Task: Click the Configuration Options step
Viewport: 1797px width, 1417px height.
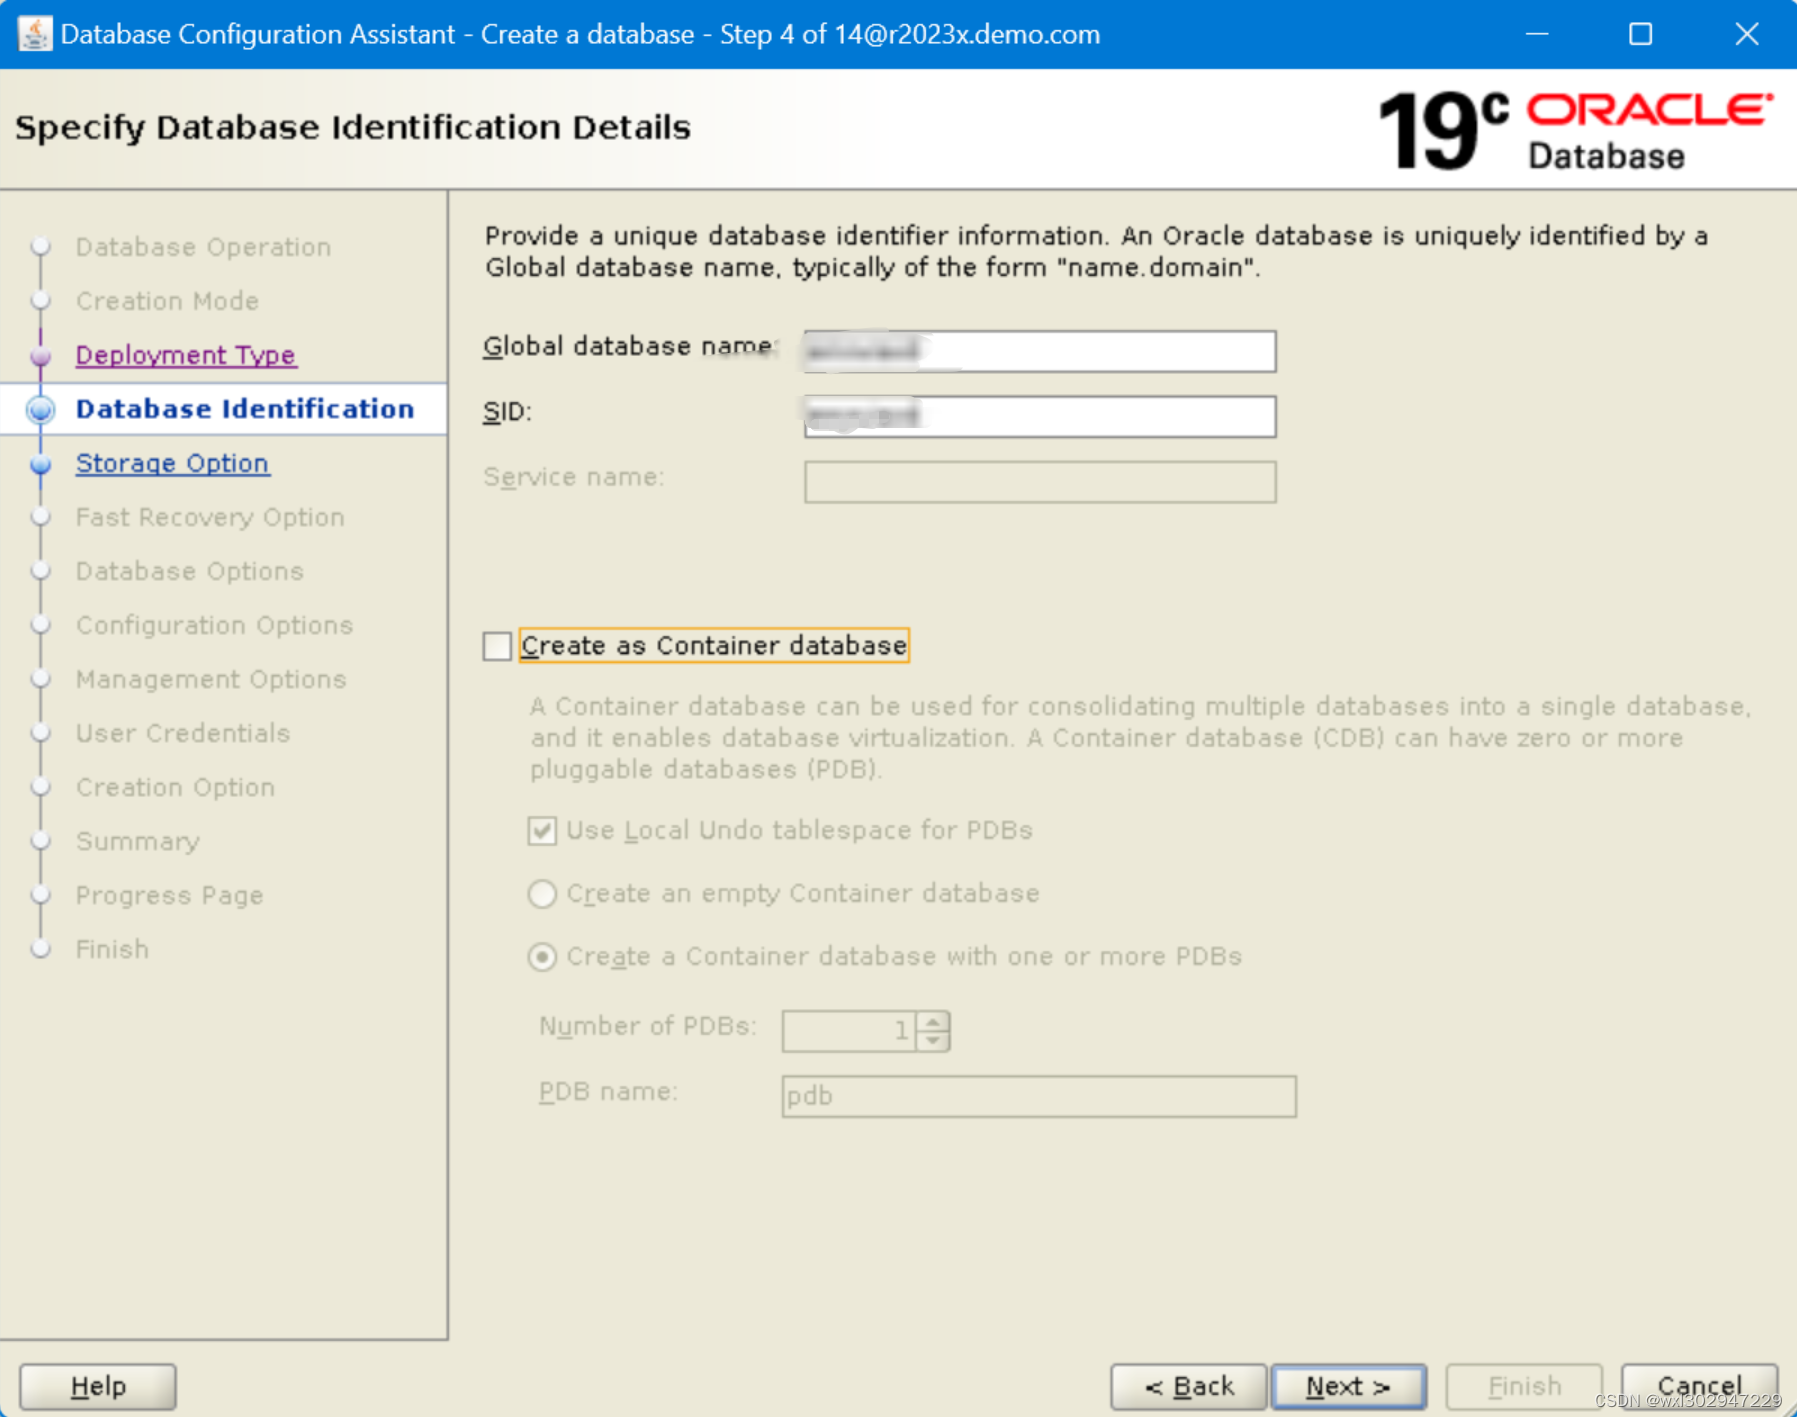Action: [x=214, y=625]
